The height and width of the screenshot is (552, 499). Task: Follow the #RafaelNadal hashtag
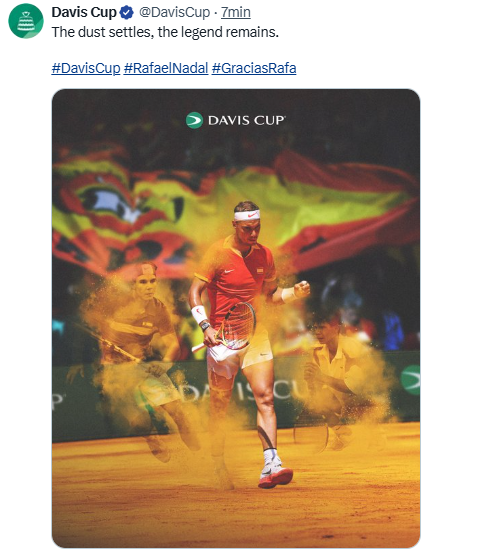point(166,68)
